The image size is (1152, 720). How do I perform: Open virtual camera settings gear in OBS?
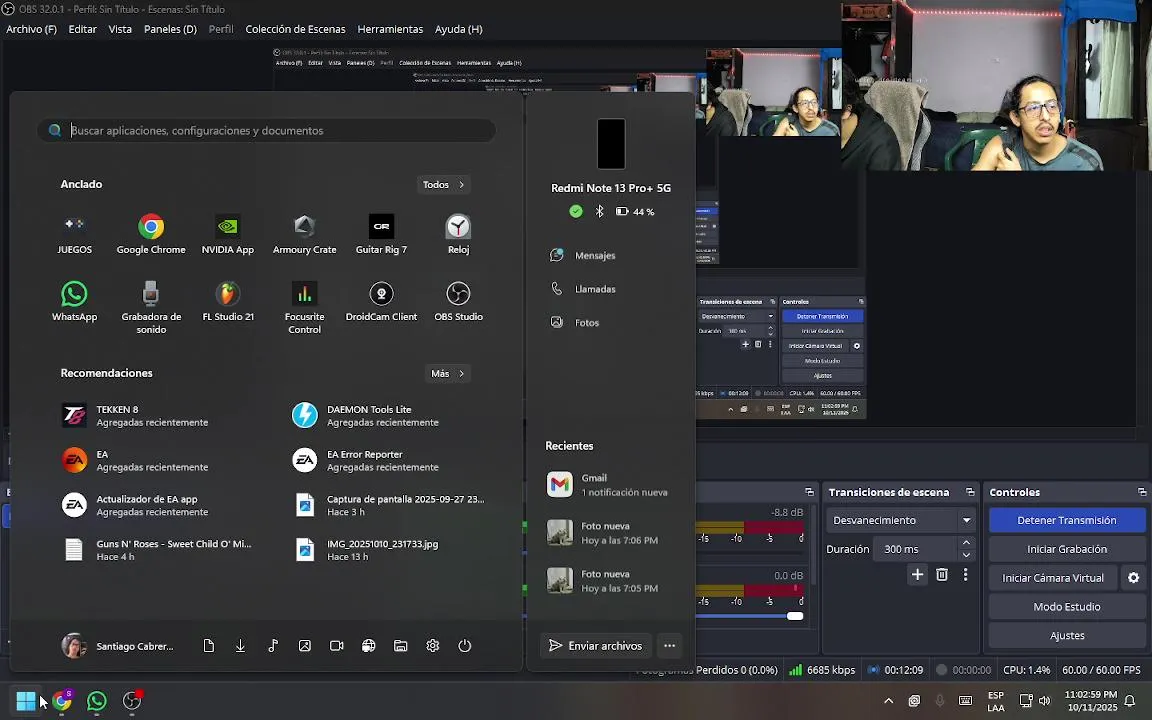[x=1134, y=578]
